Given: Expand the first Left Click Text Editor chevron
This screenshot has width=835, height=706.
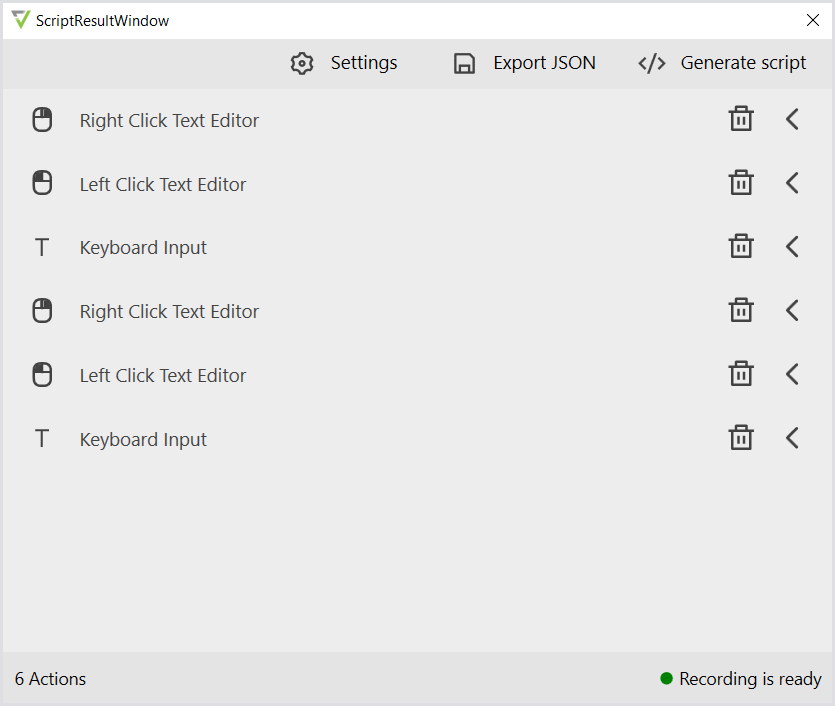Looking at the screenshot, I should click(792, 183).
